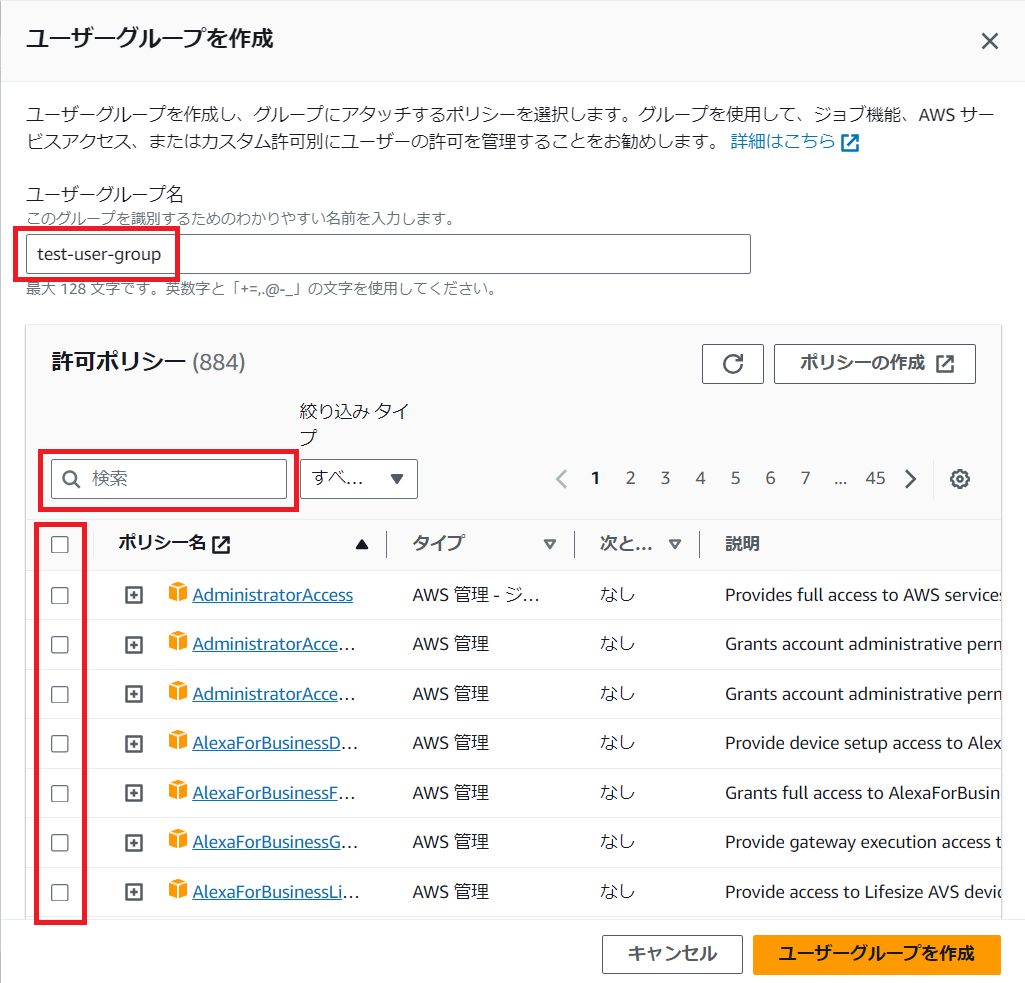Check the AdministratorAccess policy checkbox in first row

pyautogui.click(x=60, y=595)
